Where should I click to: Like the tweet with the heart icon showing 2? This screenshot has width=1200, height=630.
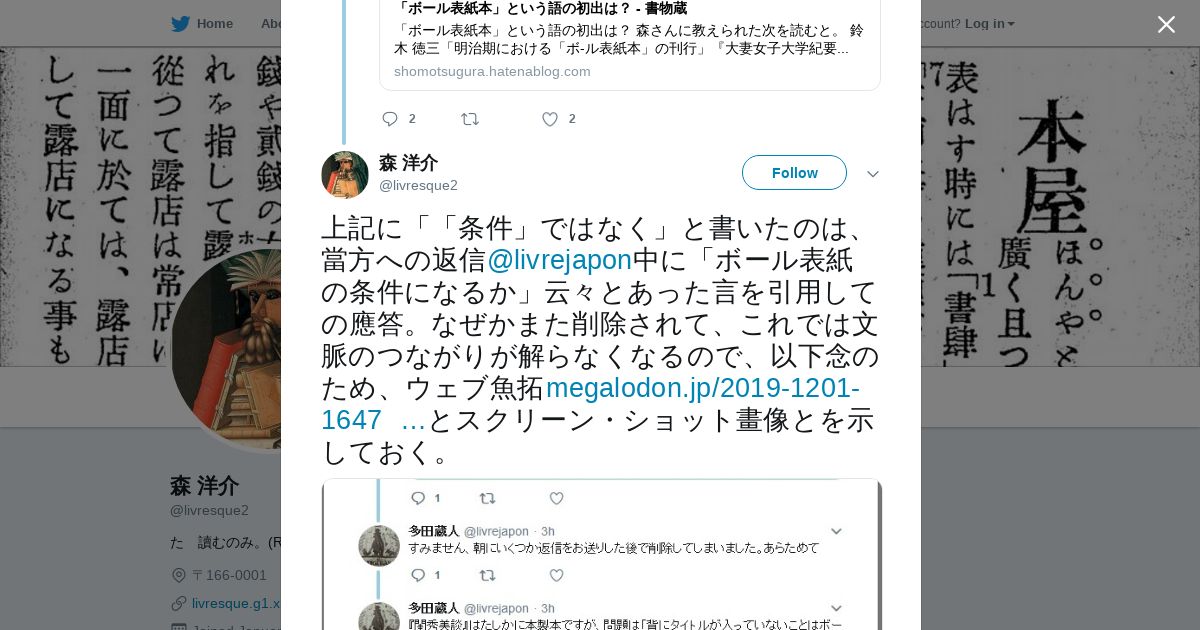[550, 119]
